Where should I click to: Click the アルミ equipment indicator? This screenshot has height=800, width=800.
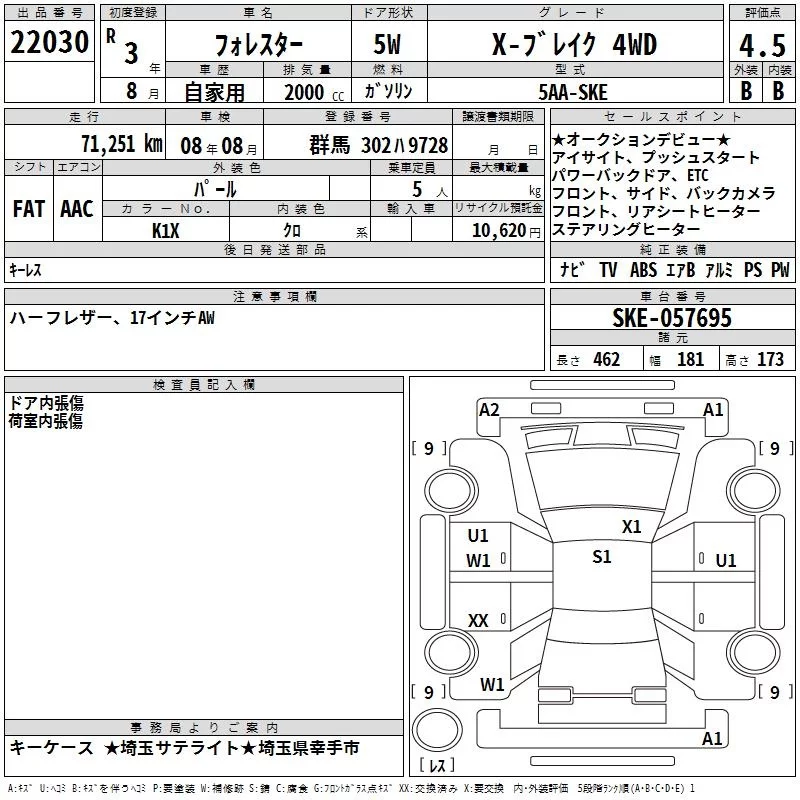[x=718, y=270]
